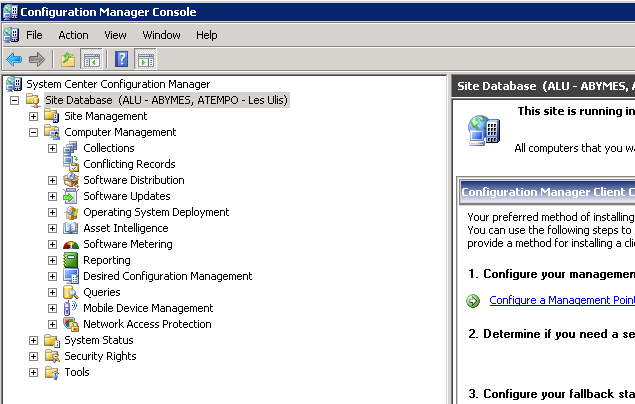The height and width of the screenshot is (404, 635).
Task: Toggle the Show/Hide Console Tree button
Action: point(91,60)
